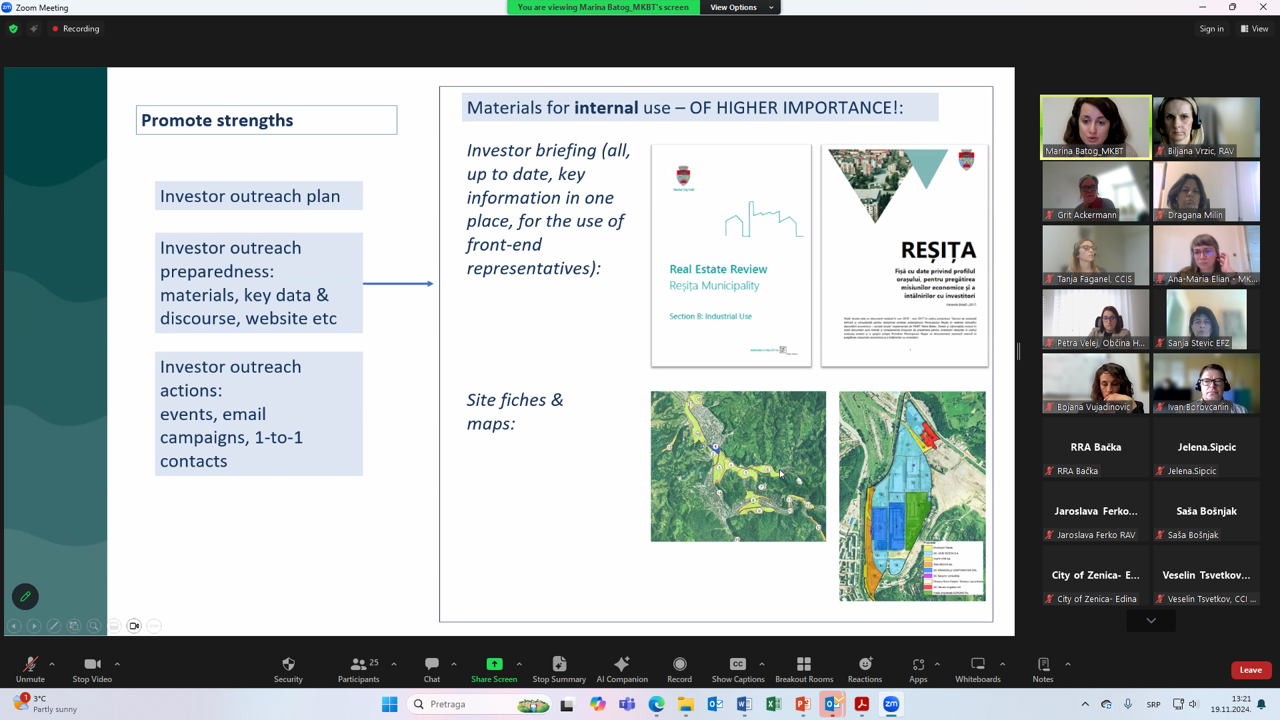Viewport: 1280px width, 720px height.
Task: Select Biljana Vrzic, RAV video tile
Action: pos(1206,127)
